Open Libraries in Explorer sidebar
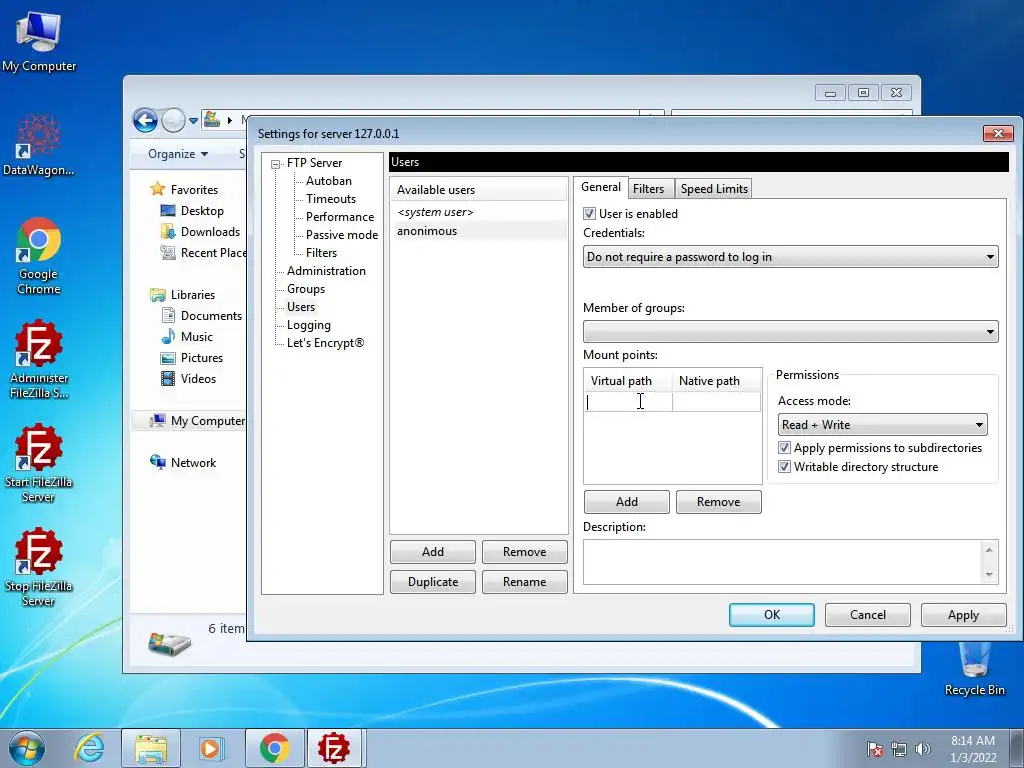Screen dimensions: 1024x768 pyautogui.click(x=183, y=295)
